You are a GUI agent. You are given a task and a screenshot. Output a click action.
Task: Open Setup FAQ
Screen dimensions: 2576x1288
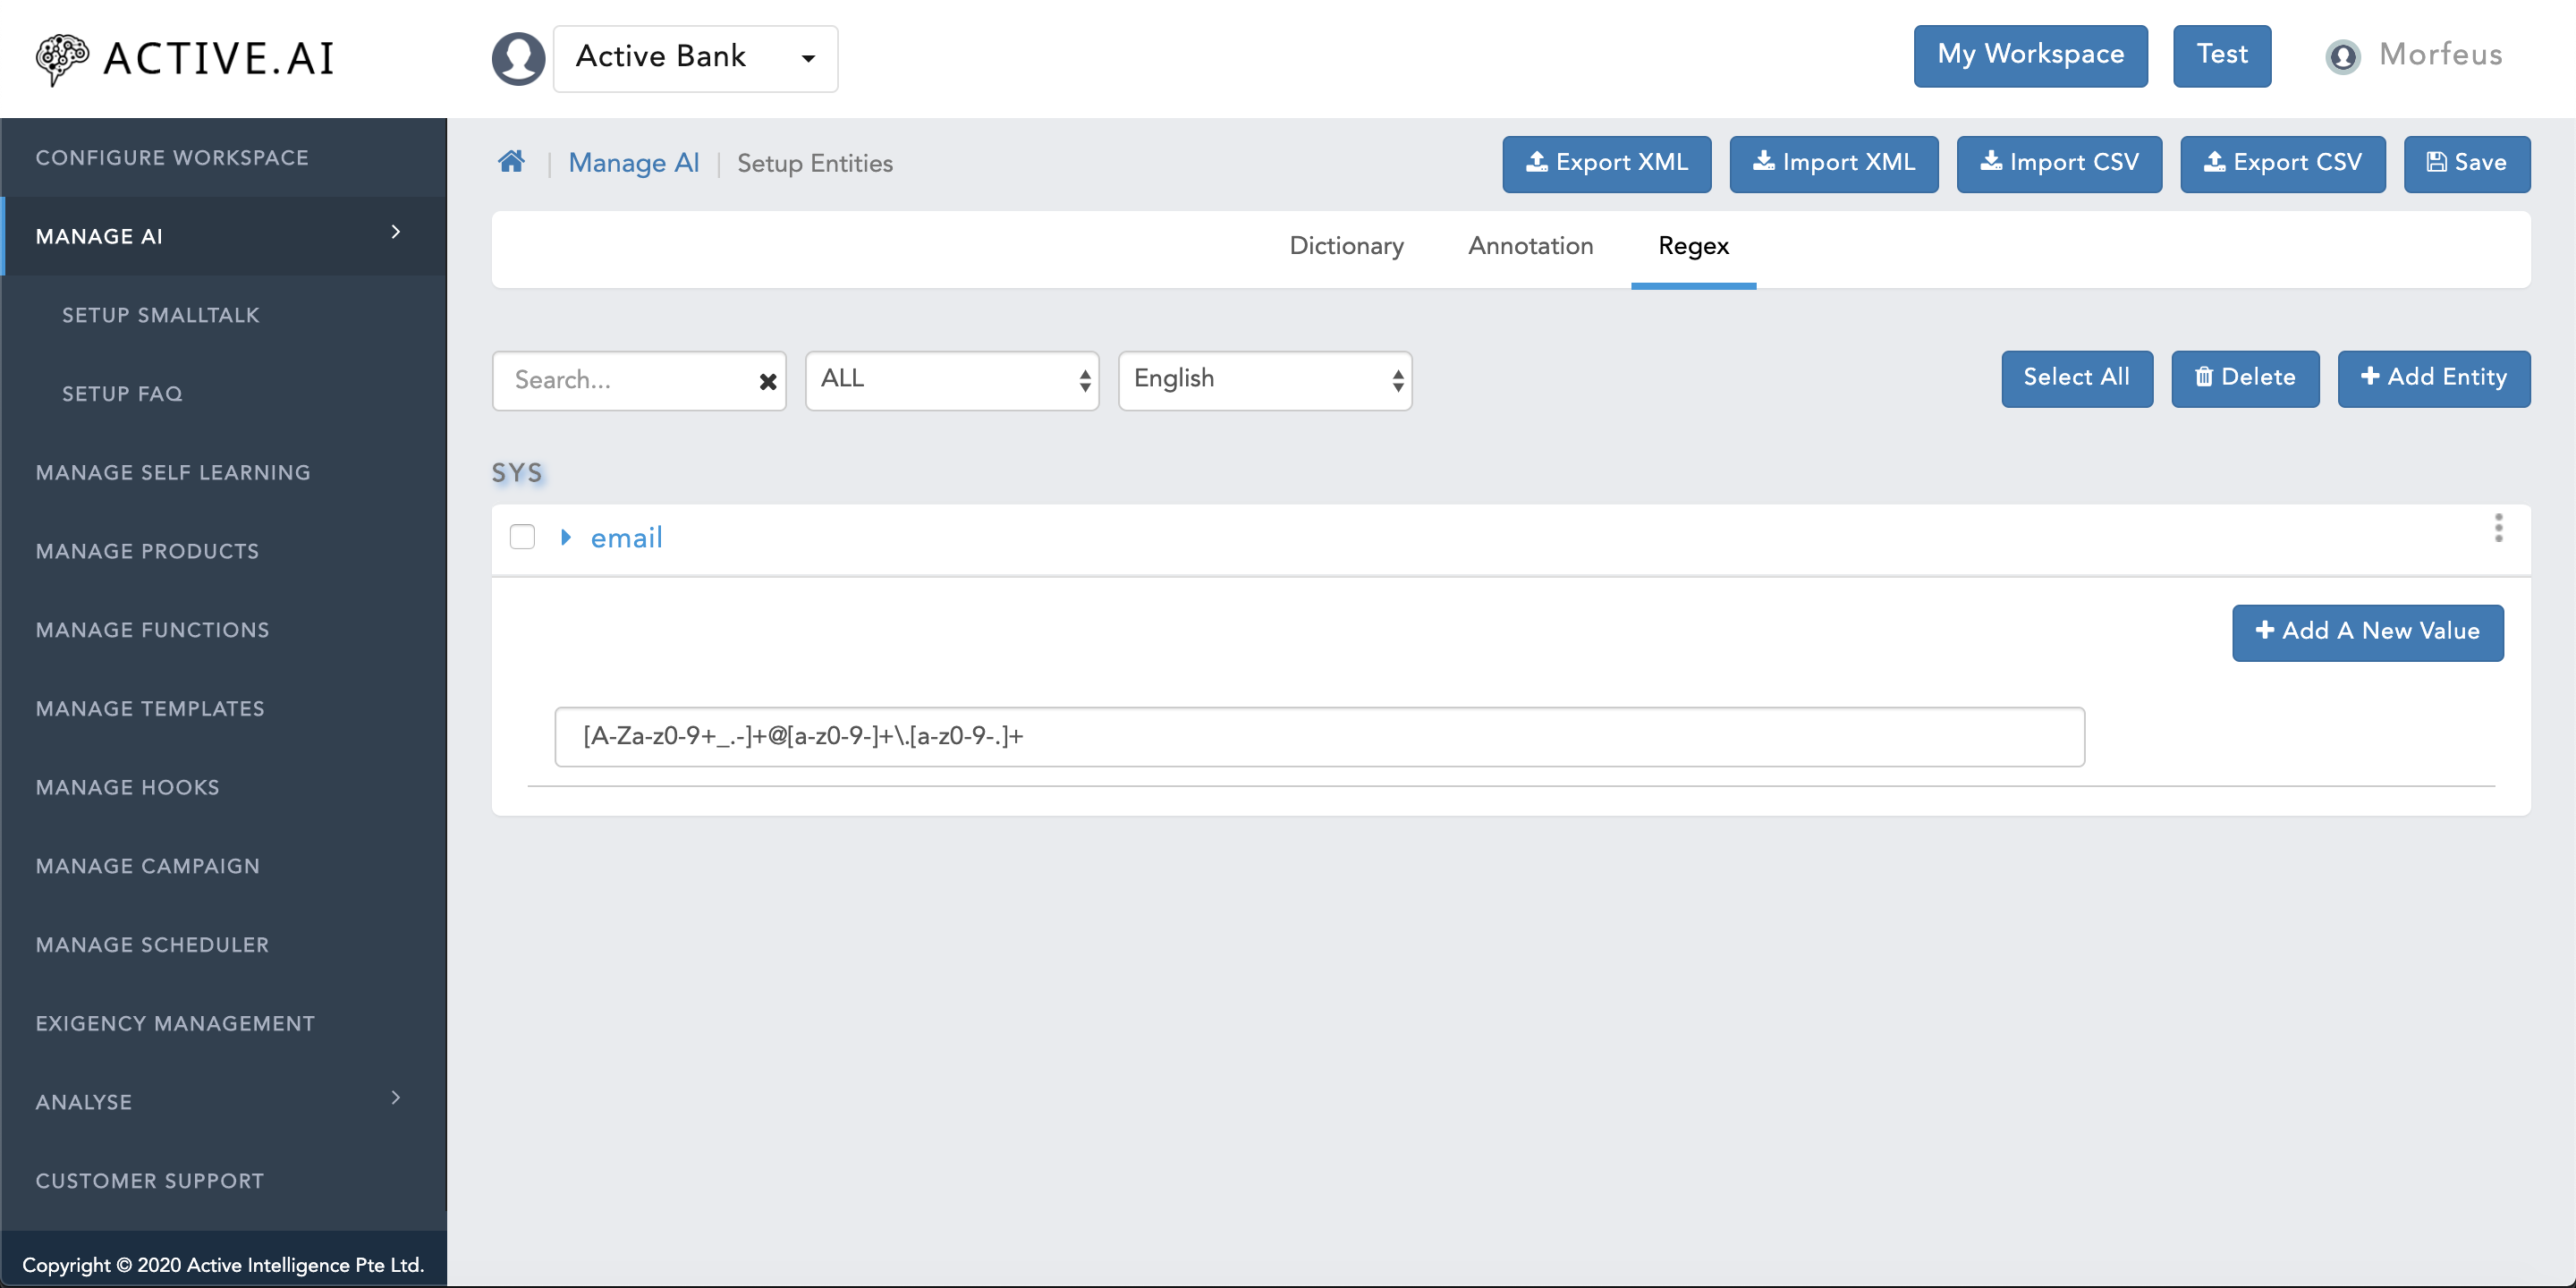tap(123, 394)
